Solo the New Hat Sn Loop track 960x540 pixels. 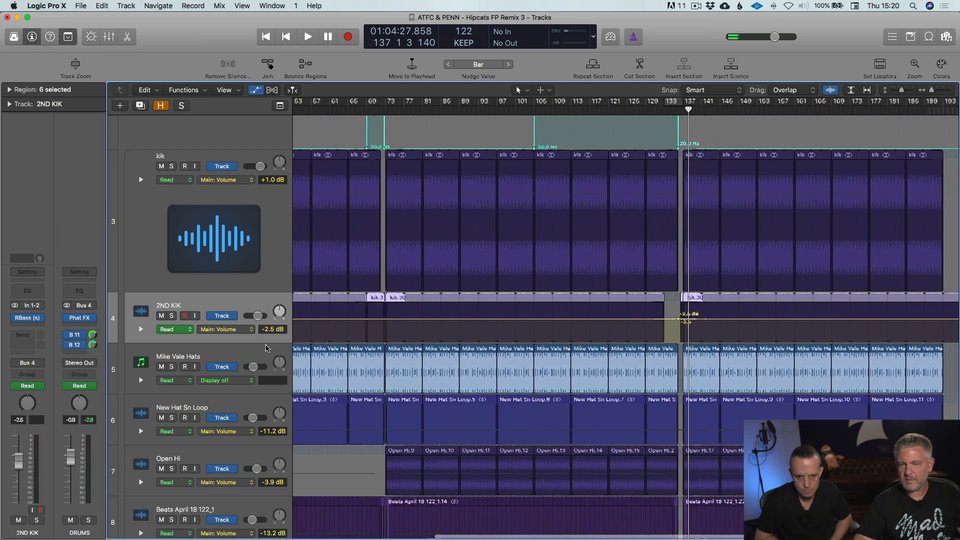[171, 418]
